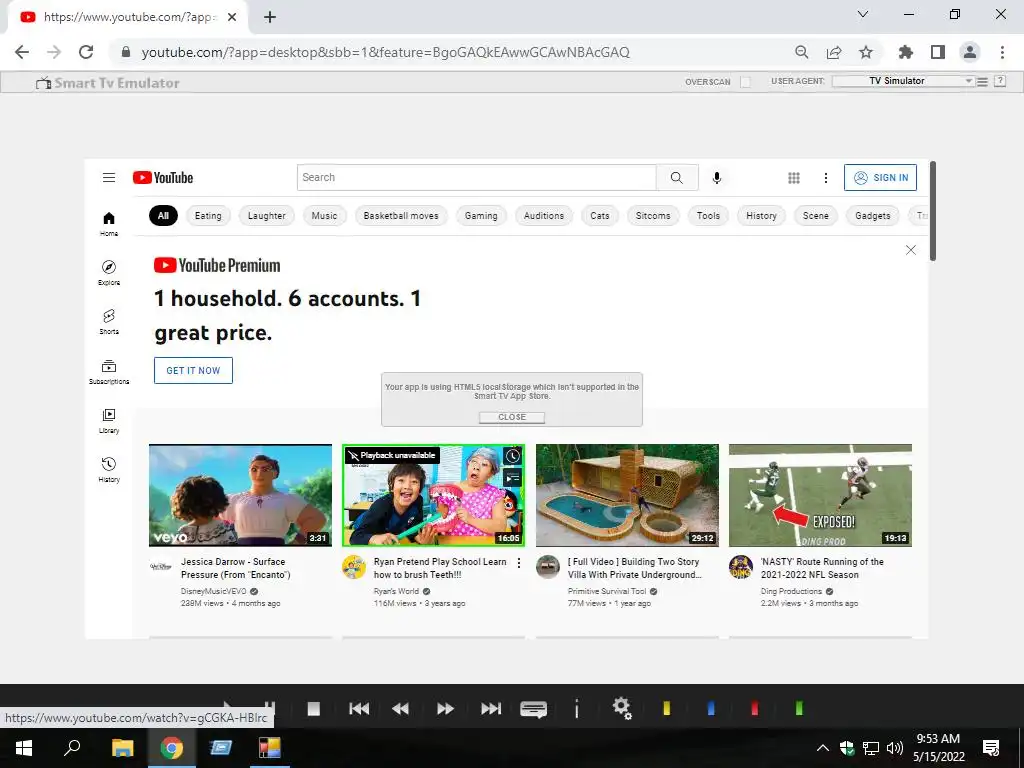The width and height of the screenshot is (1024, 768).
Task: Open the emulator menu lines icon
Action: click(x=982, y=82)
